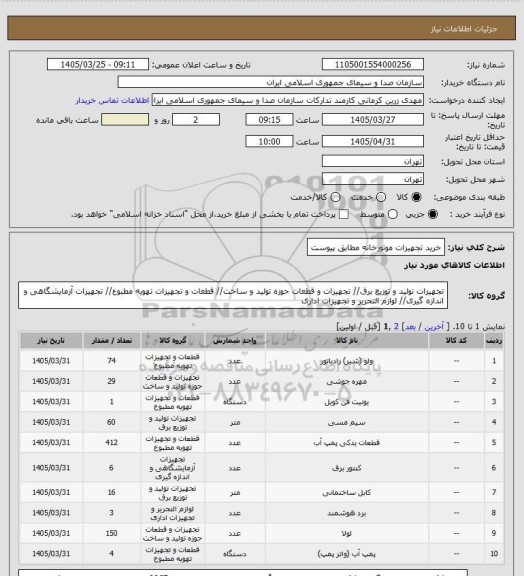The image size is (524, 576).
Task: Click the announcement date field 1405/03/25 - 09:11
Action: pyautogui.click(x=98, y=64)
